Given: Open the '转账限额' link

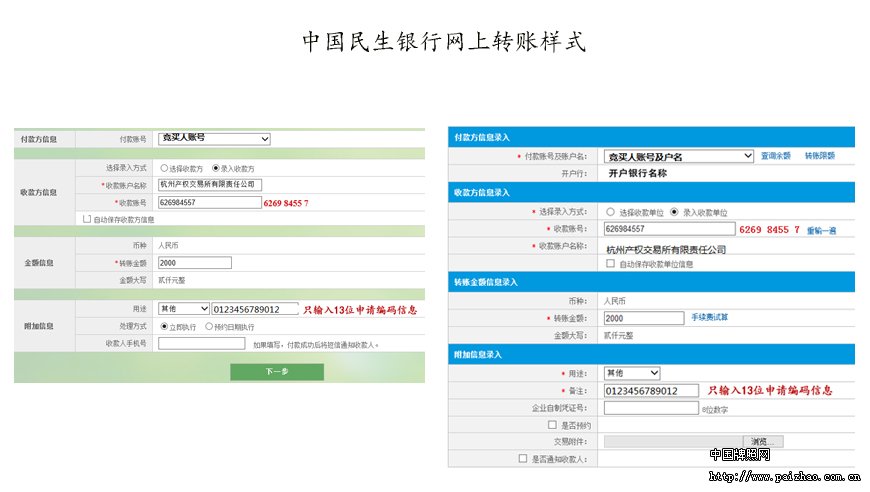Looking at the screenshot, I should point(820,156).
